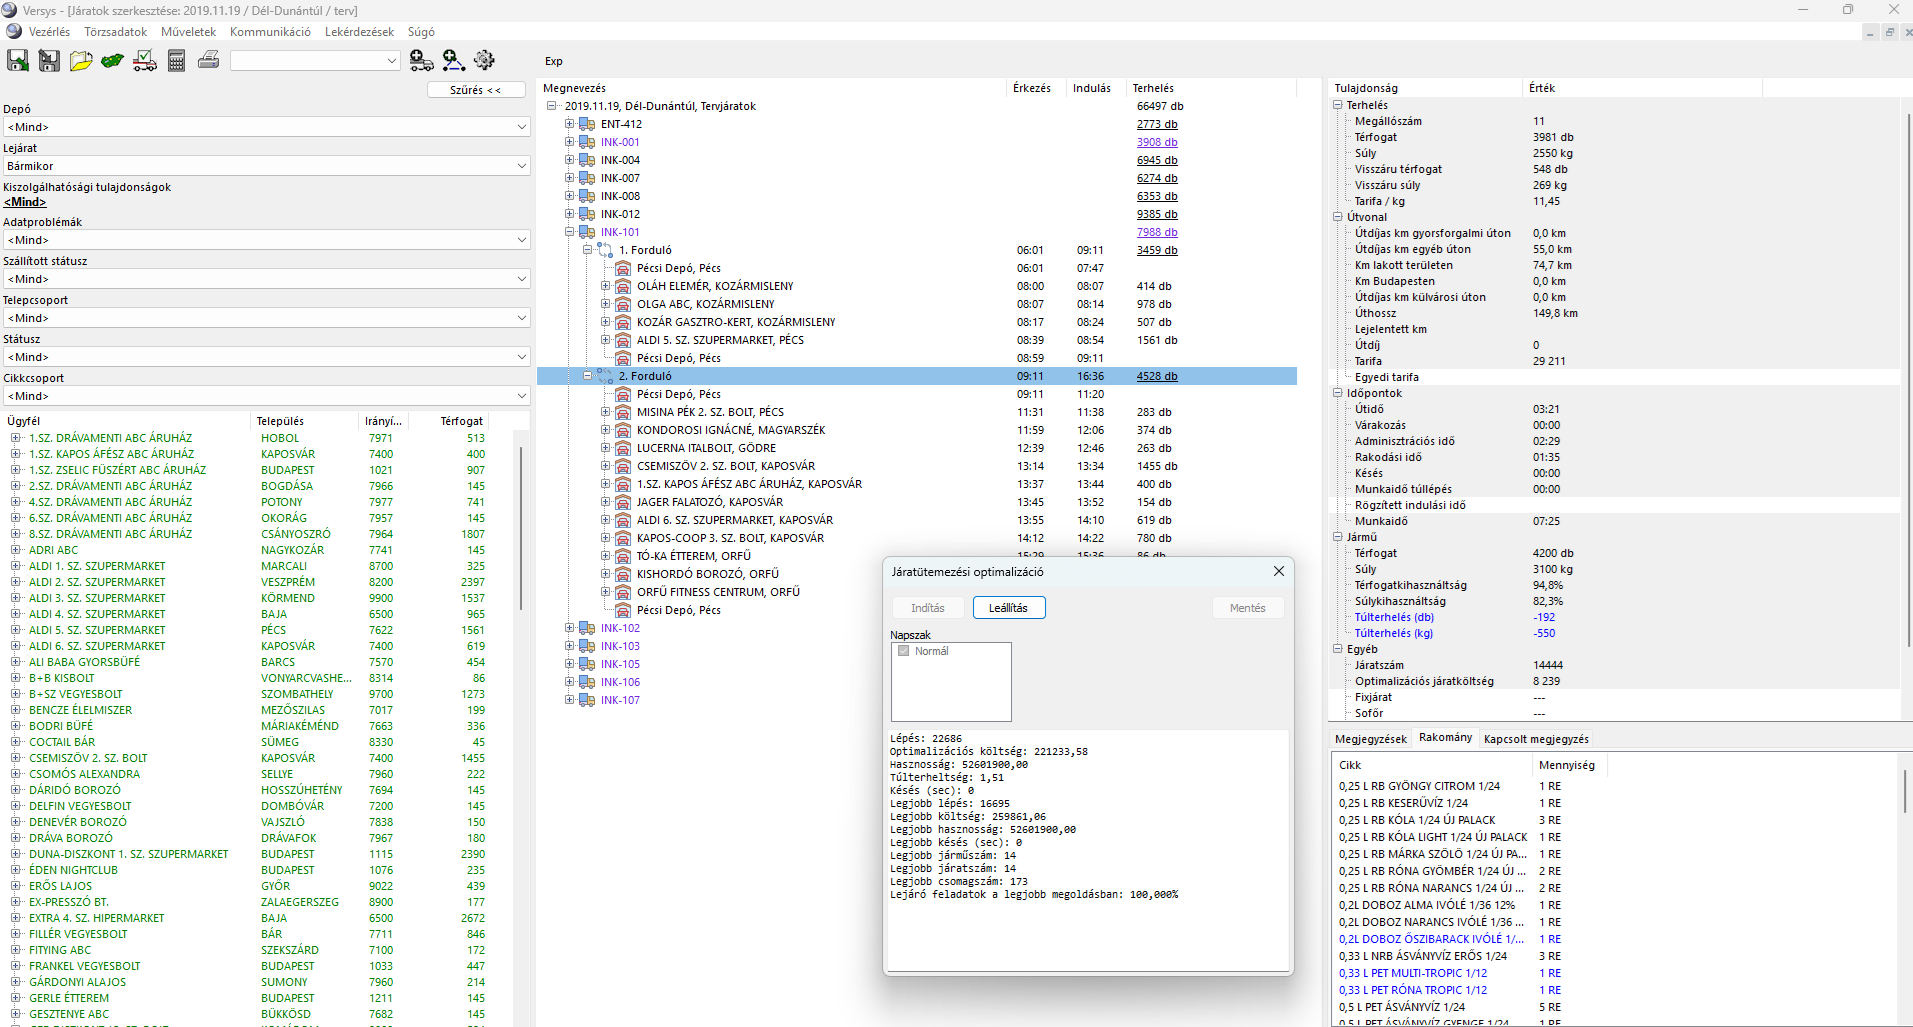Switch to the Rakomány tab
Screen dimensions: 1913x1027
[1445, 738]
